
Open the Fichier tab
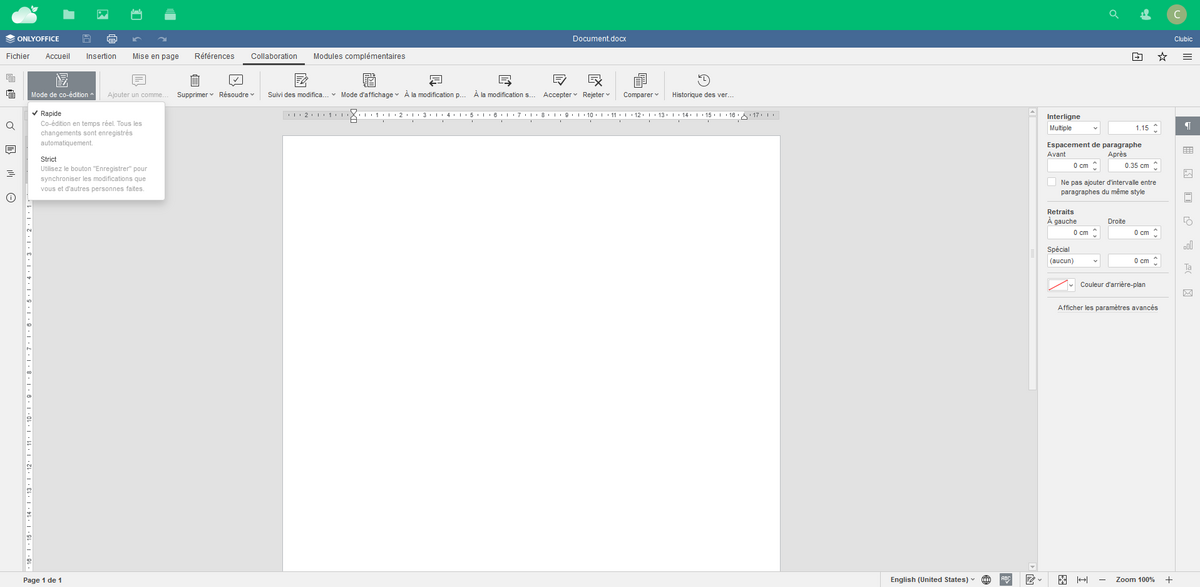coord(18,56)
